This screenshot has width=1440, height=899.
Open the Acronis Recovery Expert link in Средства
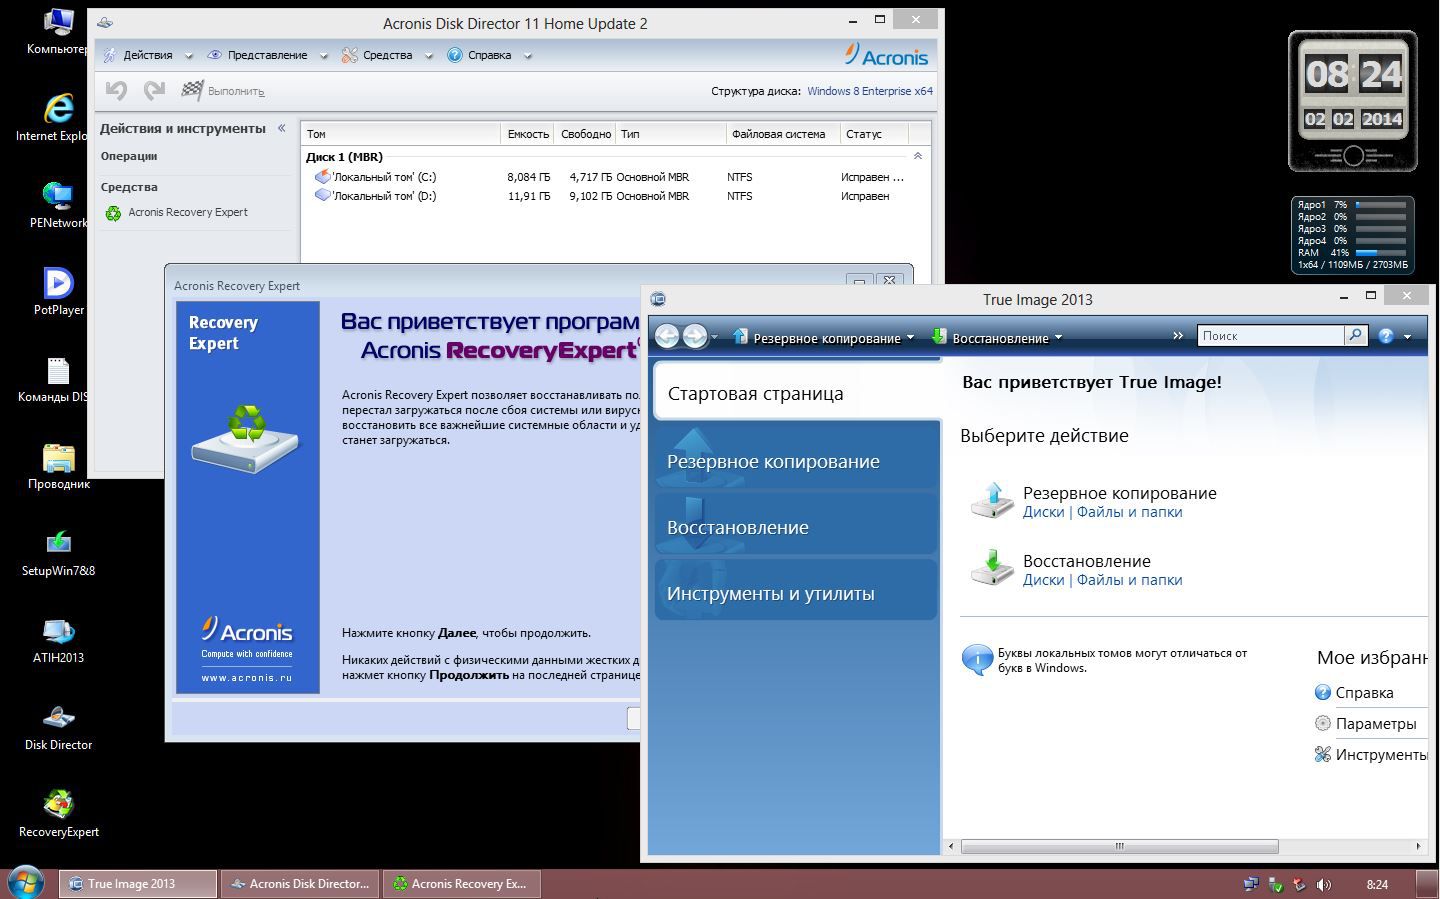(188, 212)
